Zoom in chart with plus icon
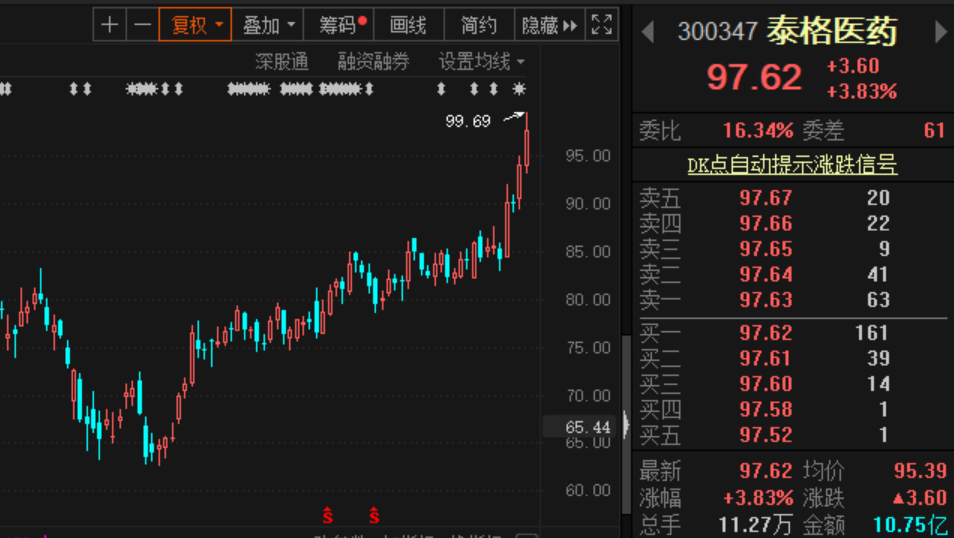This screenshot has height=538, width=954. coord(110,25)
